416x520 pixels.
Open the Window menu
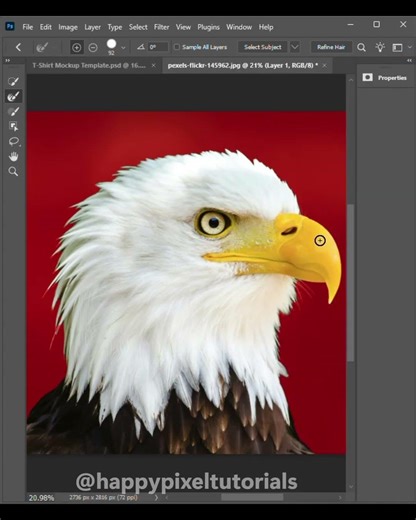pyautogui.click(x=239, y=27)
